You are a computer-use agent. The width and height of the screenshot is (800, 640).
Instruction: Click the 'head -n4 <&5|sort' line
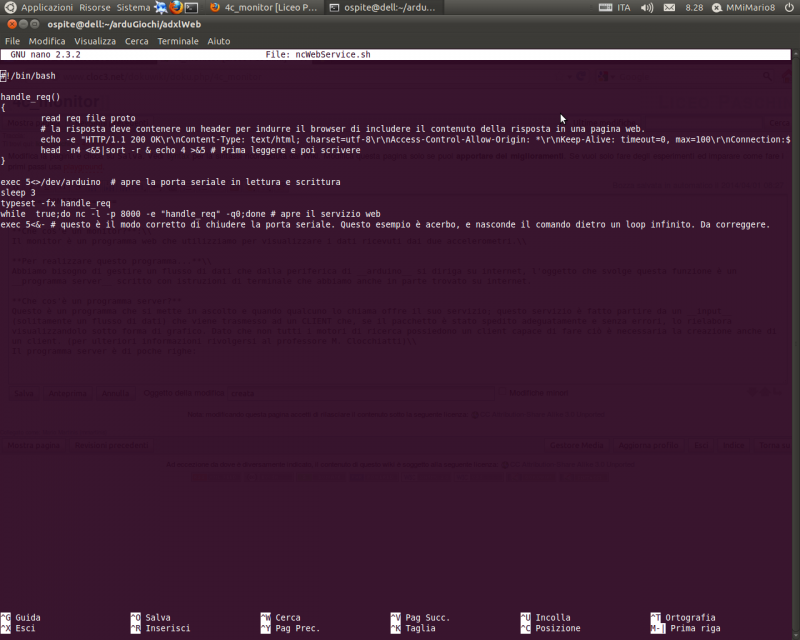pos(201,151)
